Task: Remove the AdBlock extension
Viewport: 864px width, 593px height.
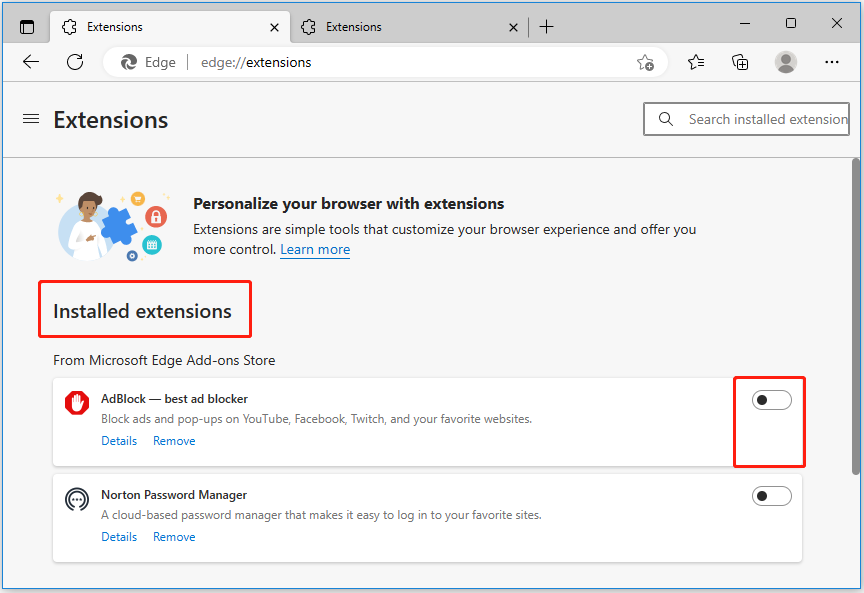Action: tap(174, 441)
